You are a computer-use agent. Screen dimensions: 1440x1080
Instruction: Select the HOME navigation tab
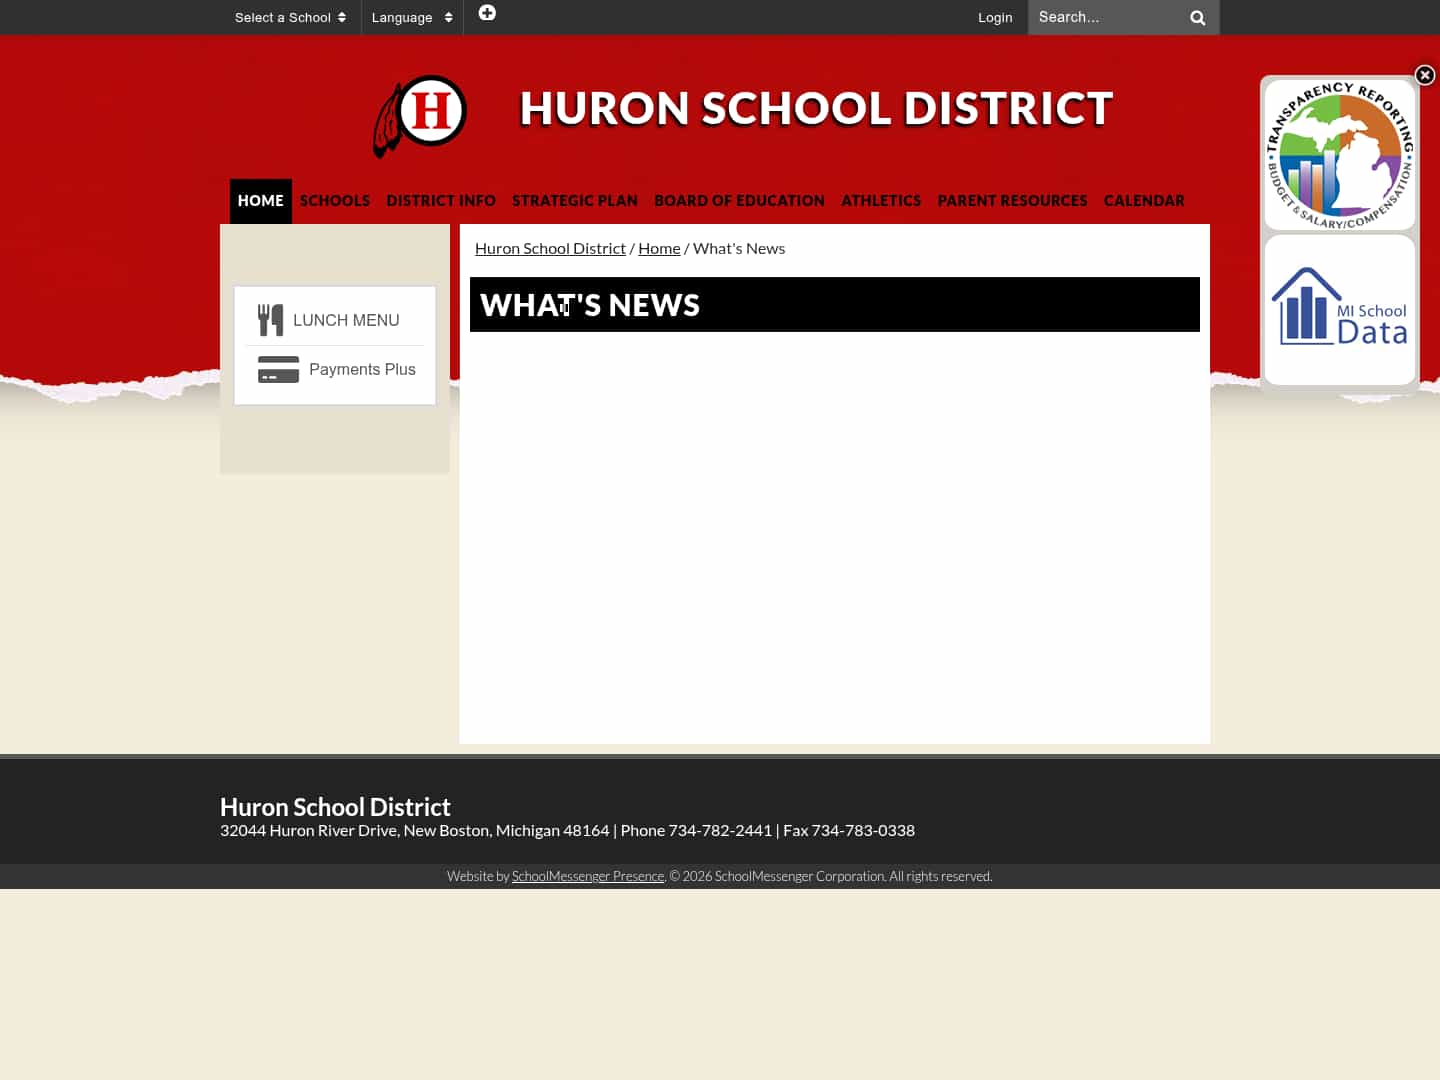point(260,200)
